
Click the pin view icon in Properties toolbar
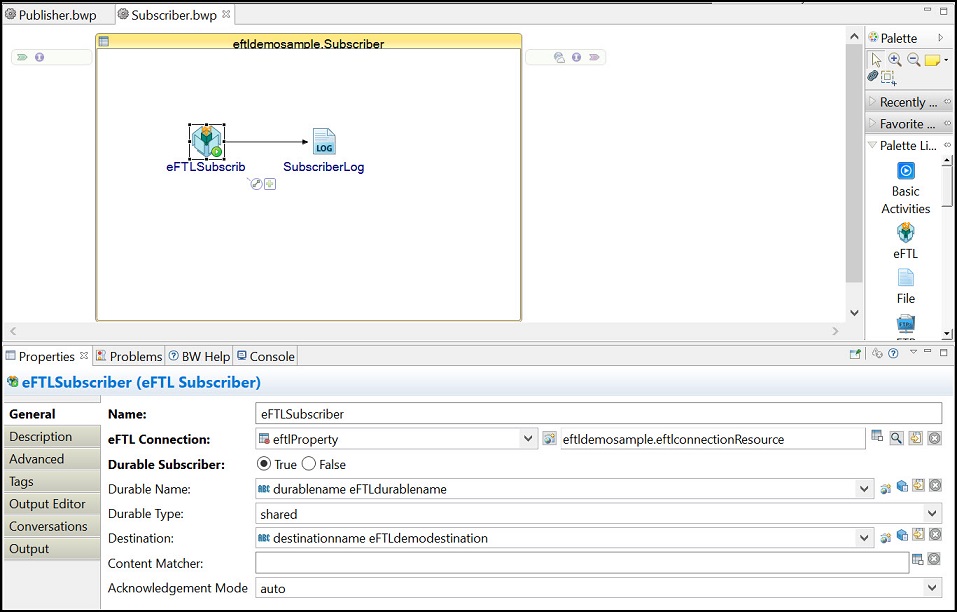click(x=855, y=354)
